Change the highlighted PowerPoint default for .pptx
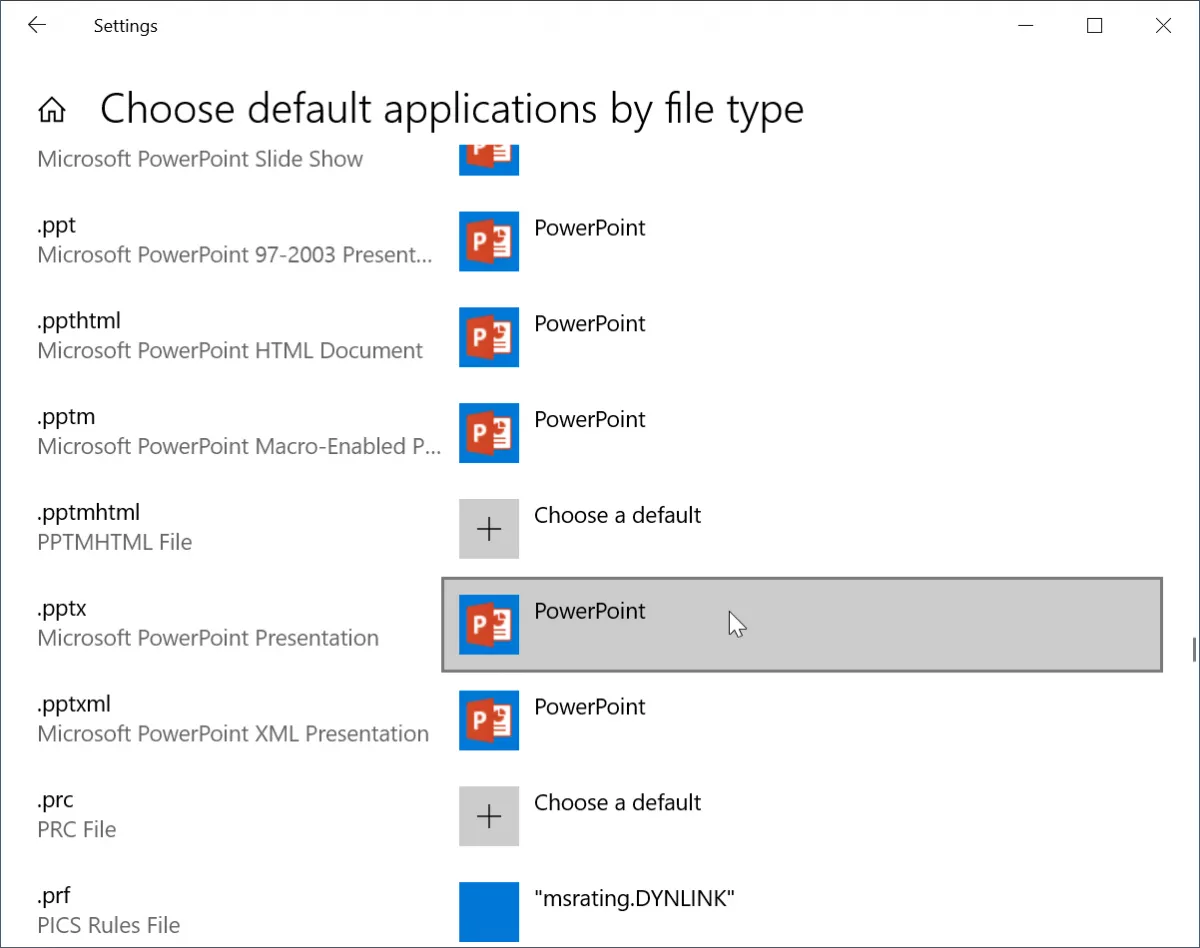 (801, 625)
